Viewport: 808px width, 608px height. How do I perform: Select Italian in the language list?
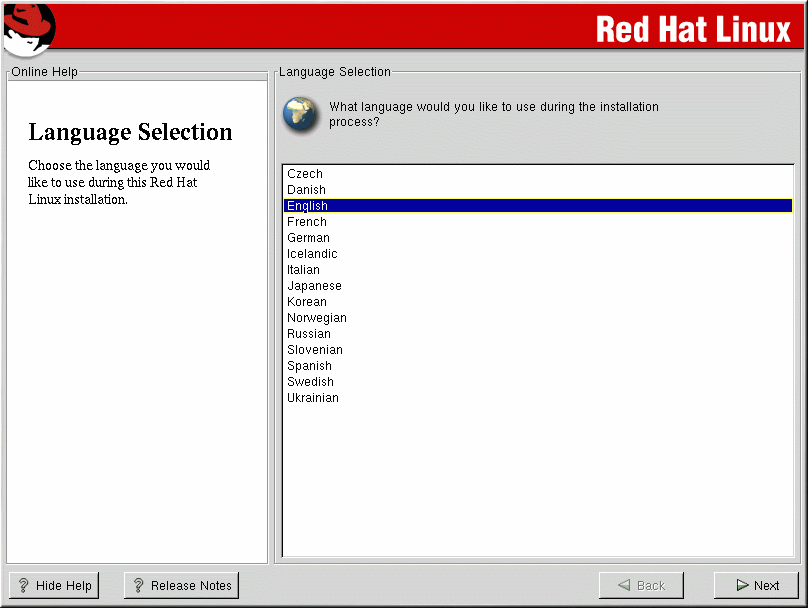coord(303,270)
